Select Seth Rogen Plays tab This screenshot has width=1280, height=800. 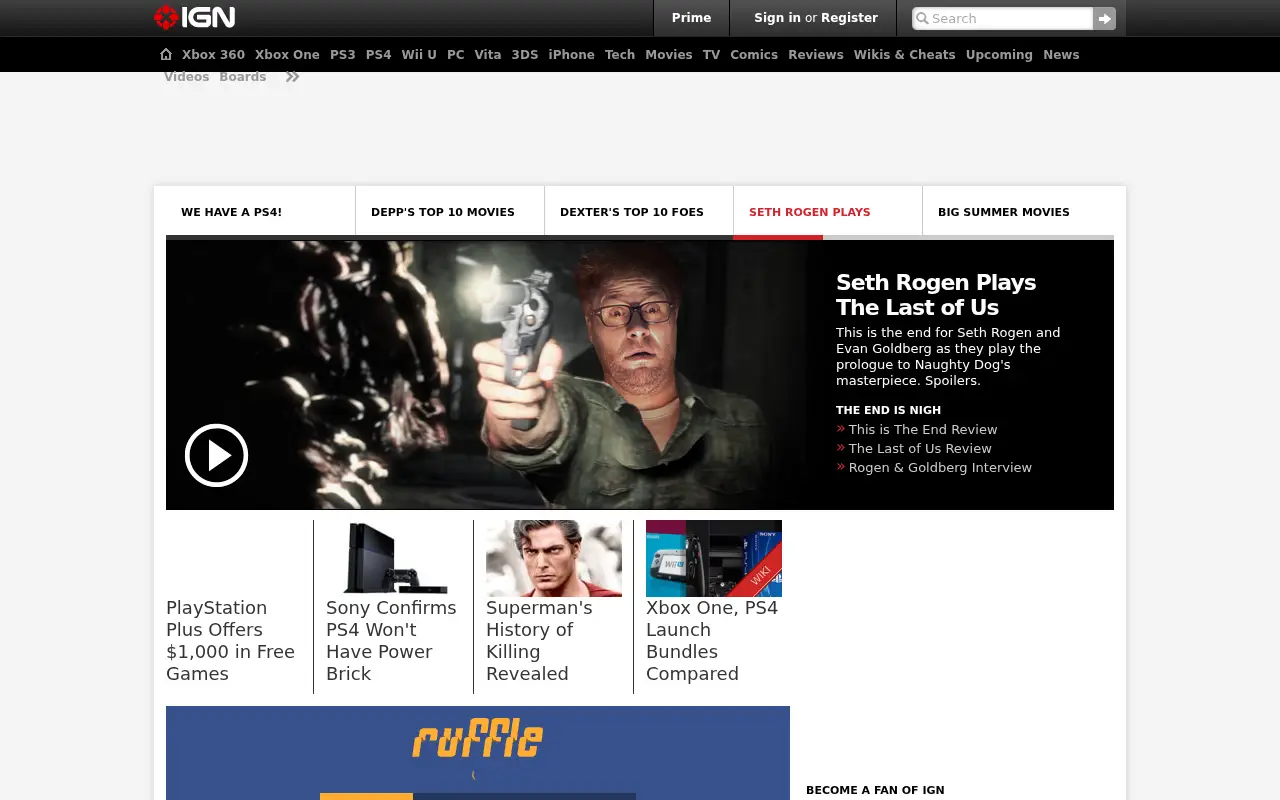(828, 212)
